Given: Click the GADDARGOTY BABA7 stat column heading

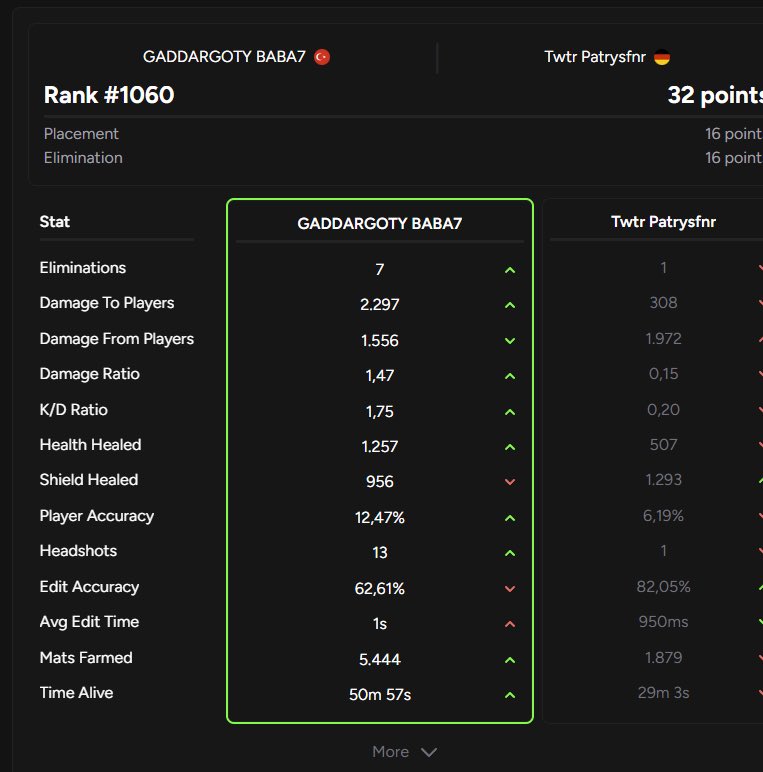Looking at the screenshot, I should (380, 224).
